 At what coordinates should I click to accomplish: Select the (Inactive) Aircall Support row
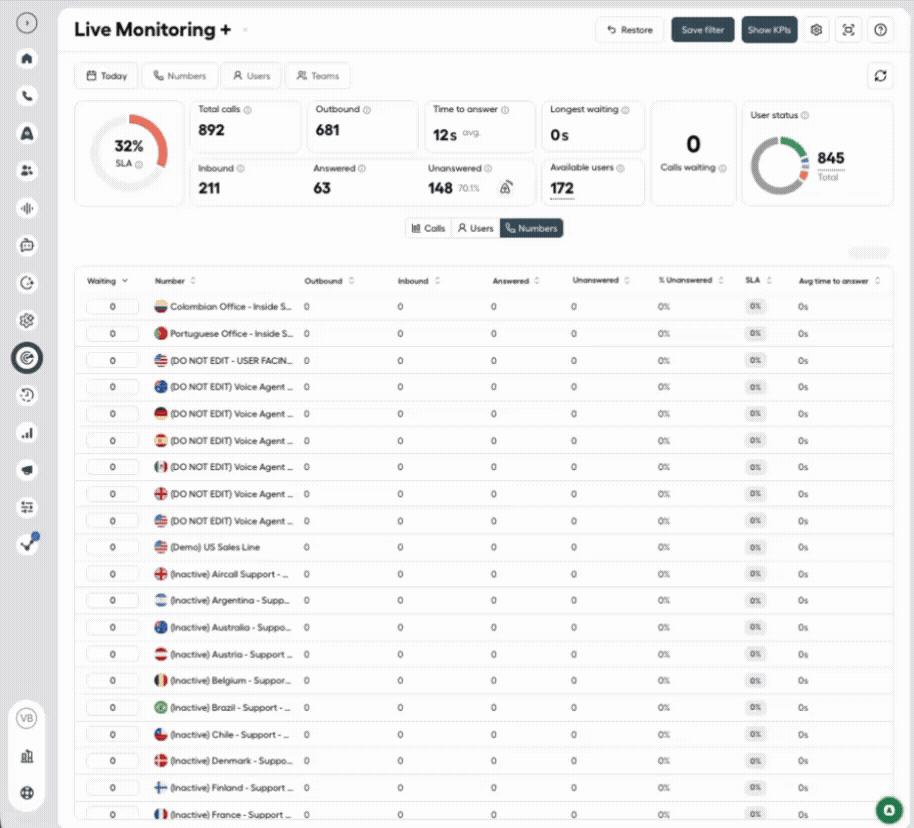point(484,574)
